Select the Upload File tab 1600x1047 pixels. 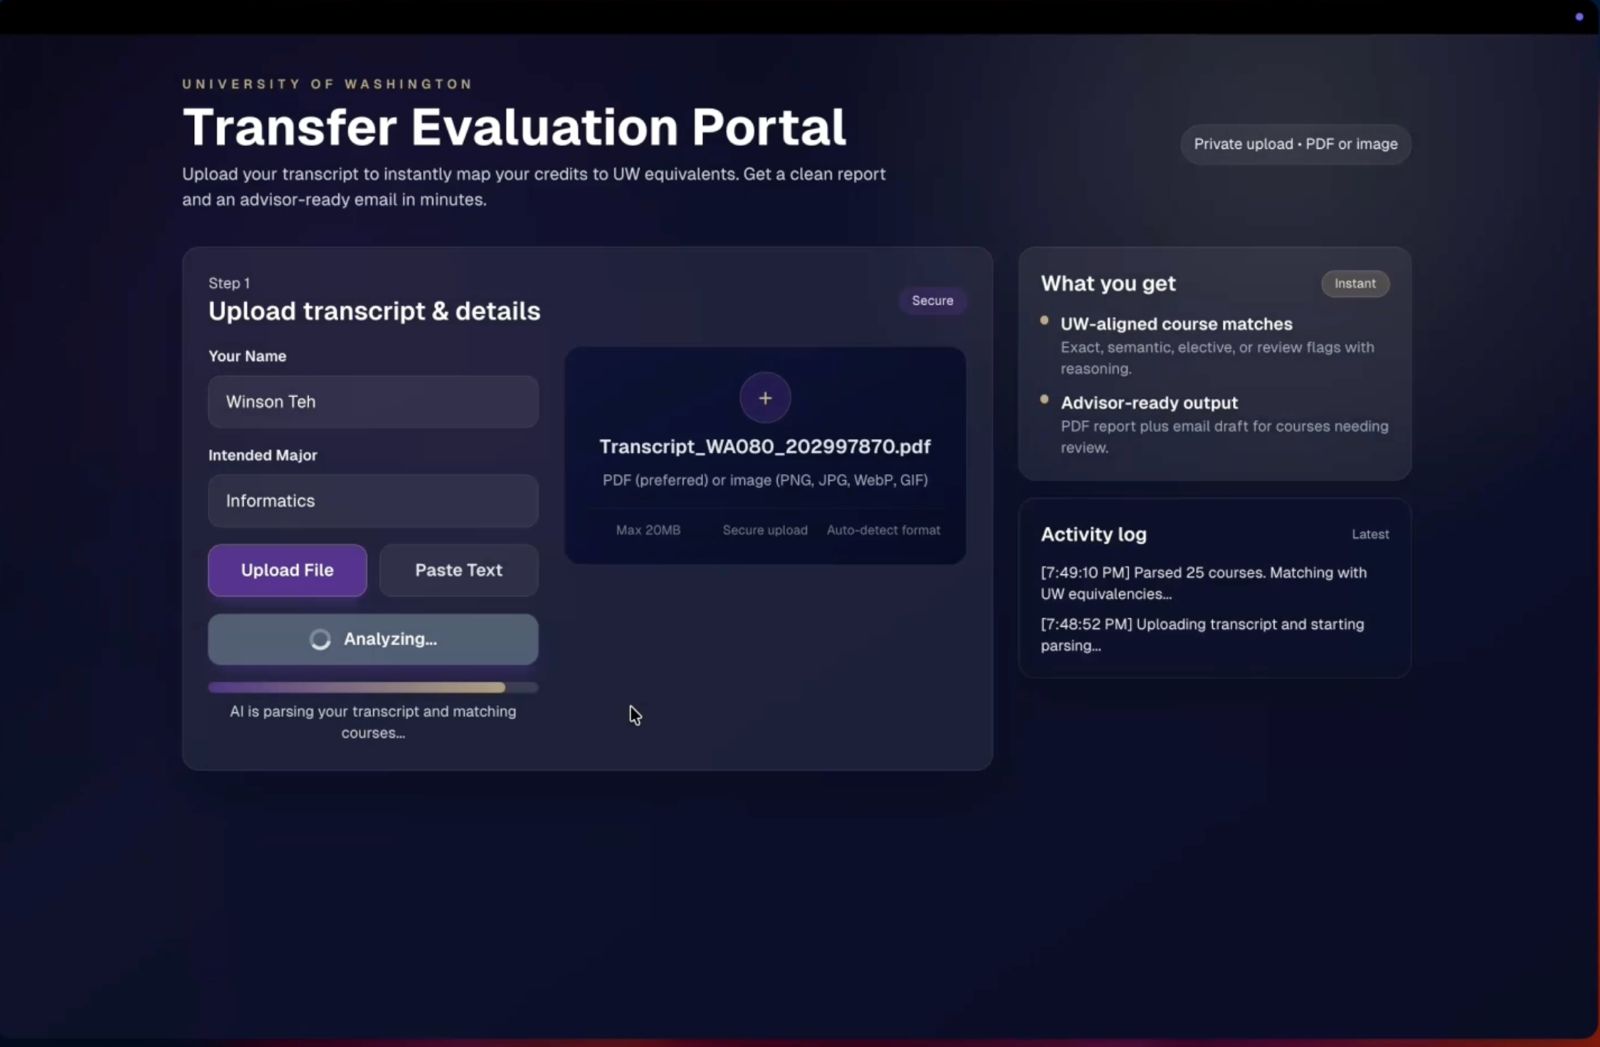point(287,570)
